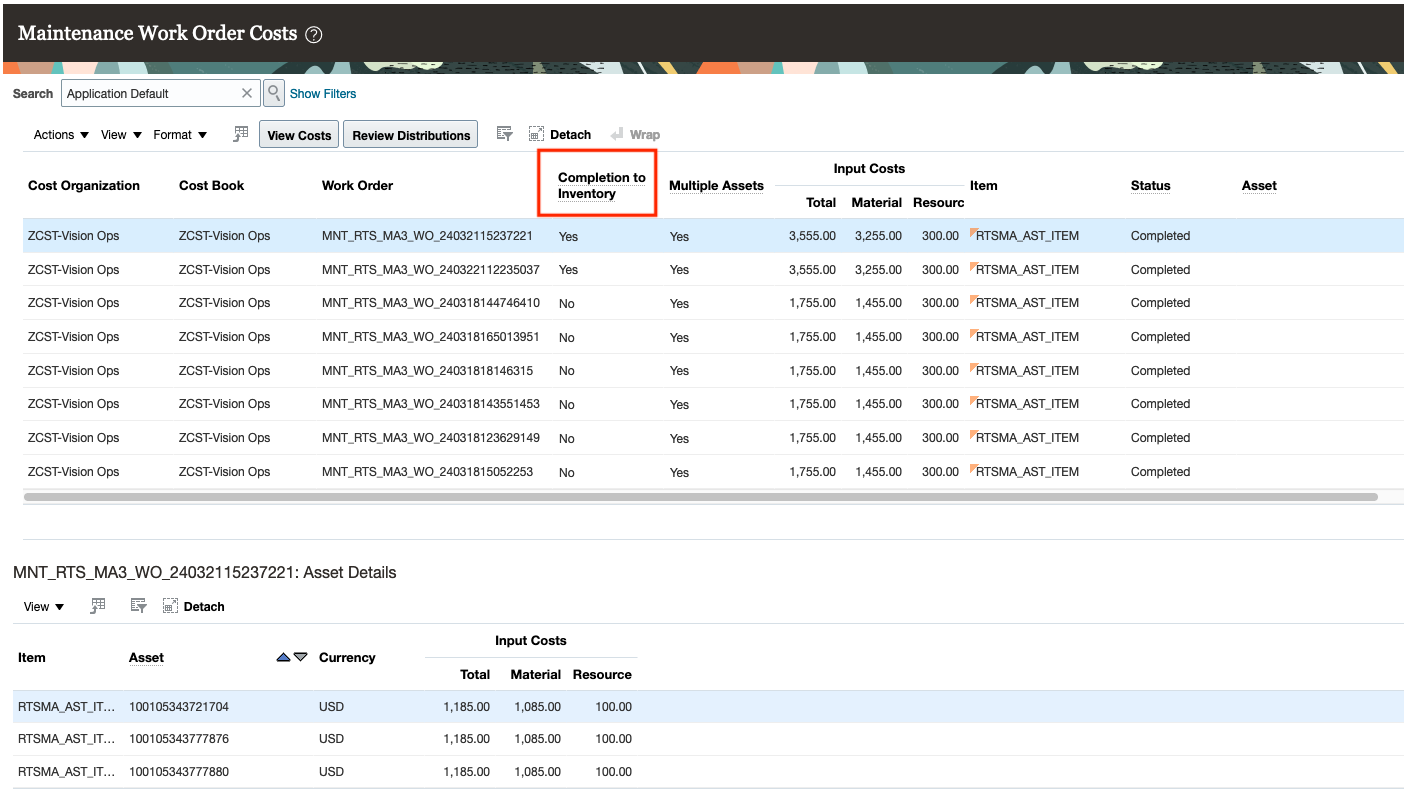Select asset 100105343721704 row
The height and width of the screenshot is (792, 1404).
[x=708, y=707]
